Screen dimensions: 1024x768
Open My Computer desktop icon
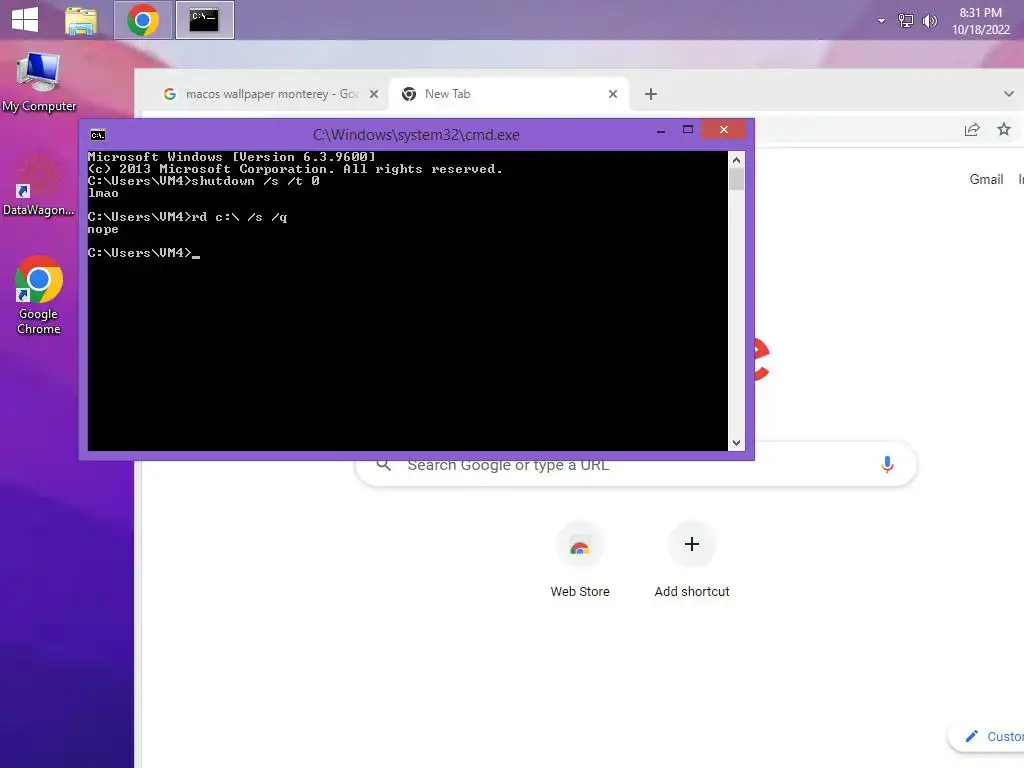(39, 82)
